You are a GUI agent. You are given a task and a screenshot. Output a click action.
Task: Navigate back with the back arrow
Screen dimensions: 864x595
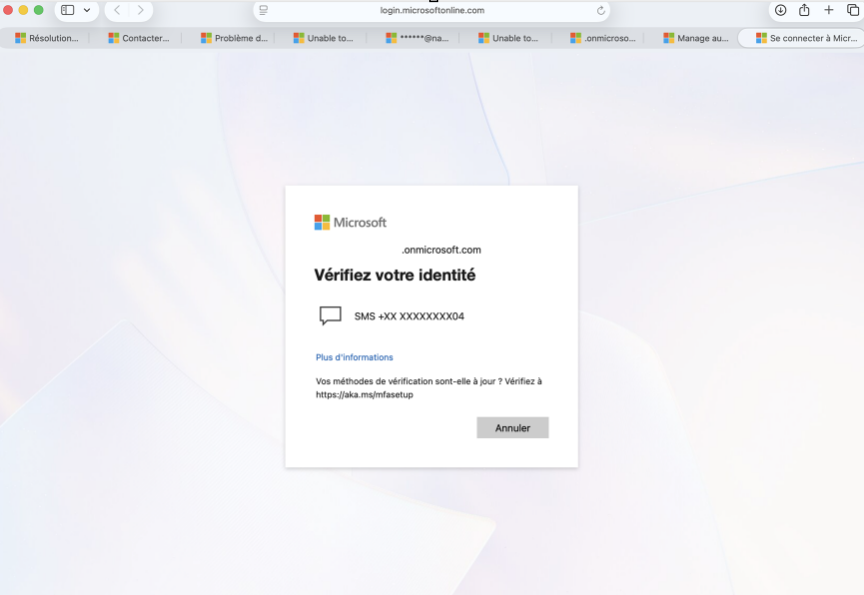pos(116,11)
